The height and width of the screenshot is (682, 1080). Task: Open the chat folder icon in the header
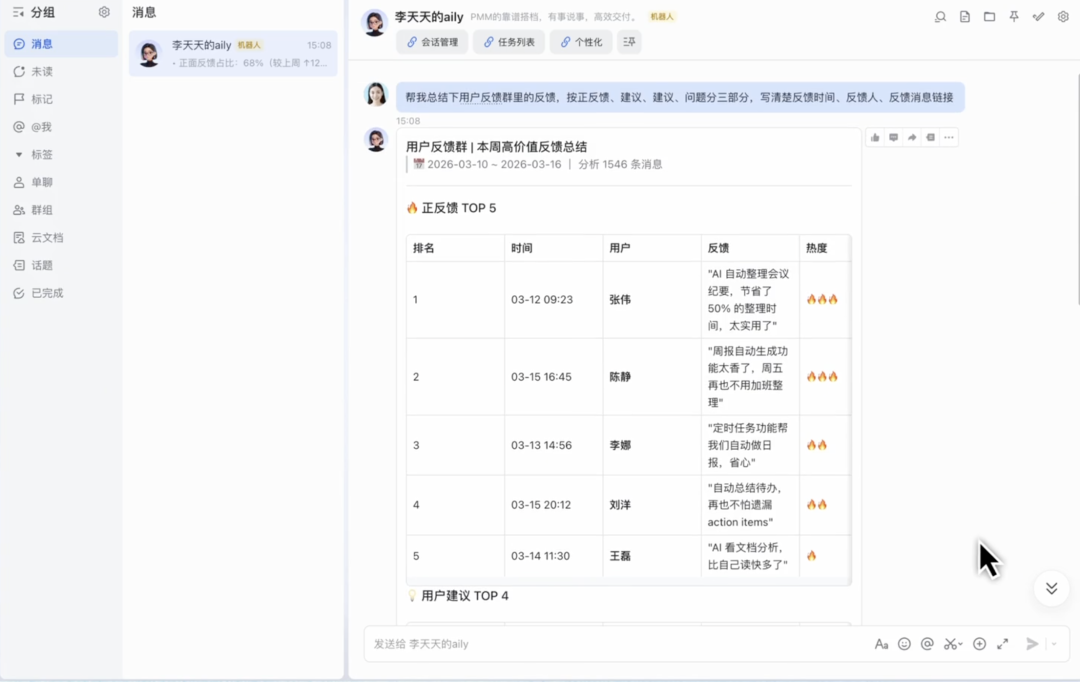coord(989,17)
